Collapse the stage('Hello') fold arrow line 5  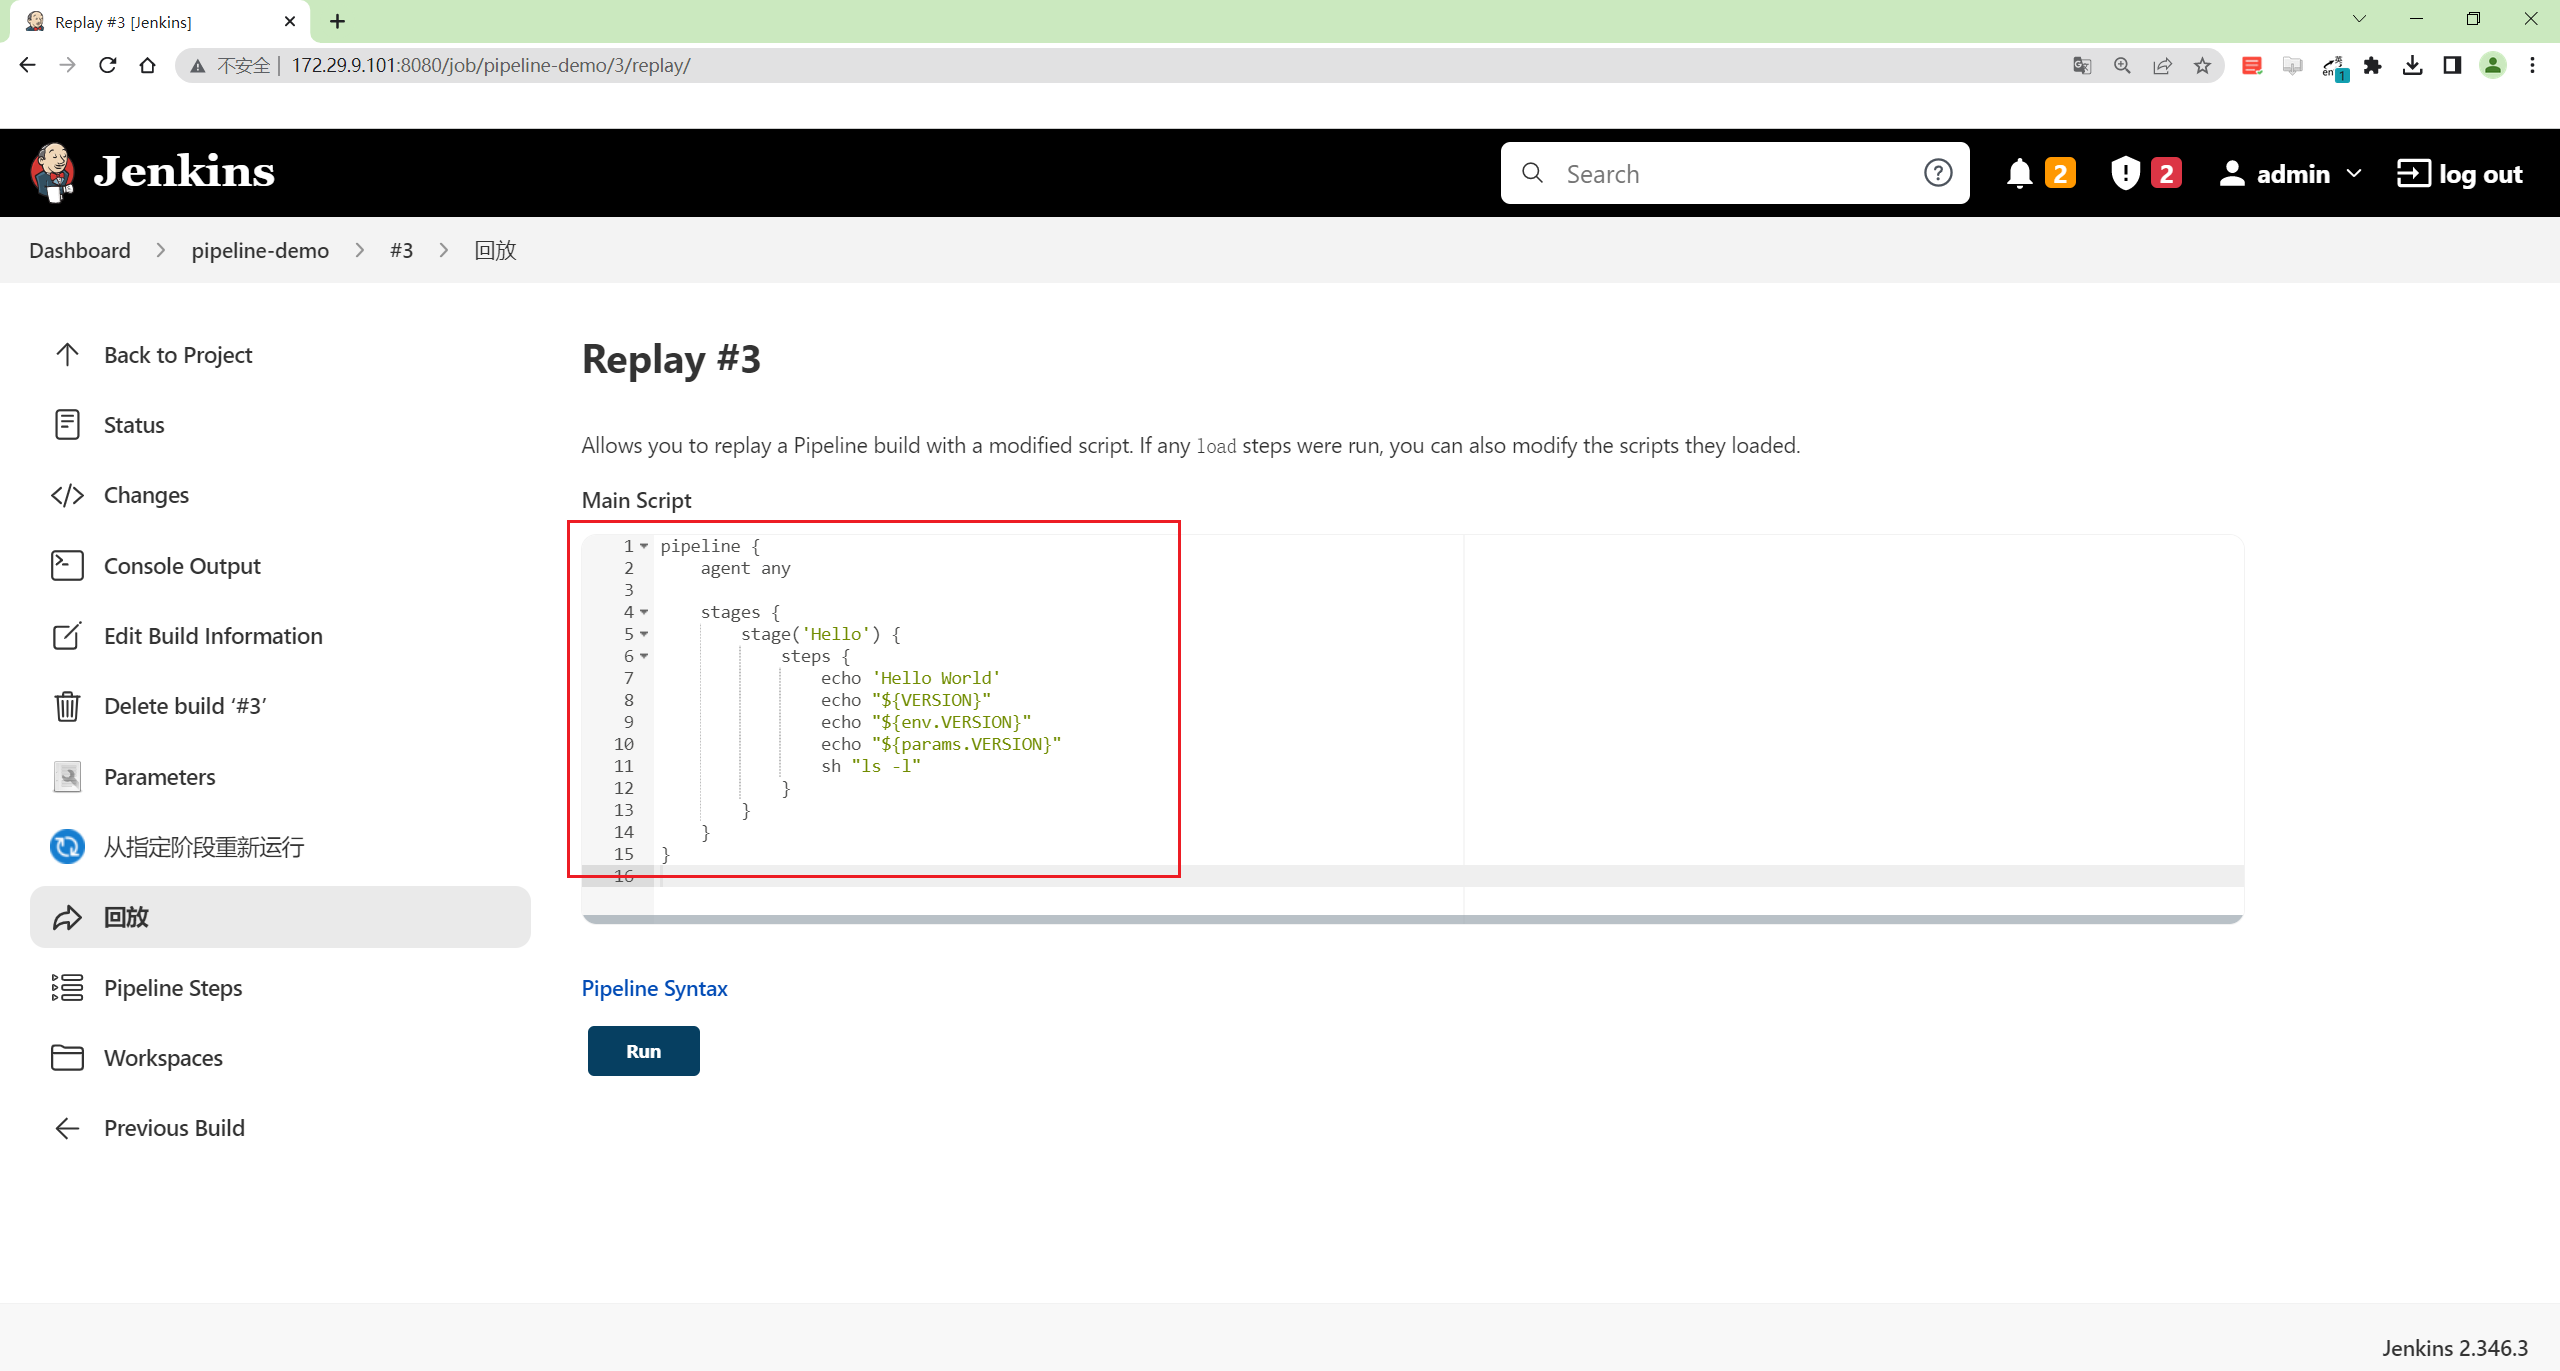pyautogui.click(x=644, y=634)
